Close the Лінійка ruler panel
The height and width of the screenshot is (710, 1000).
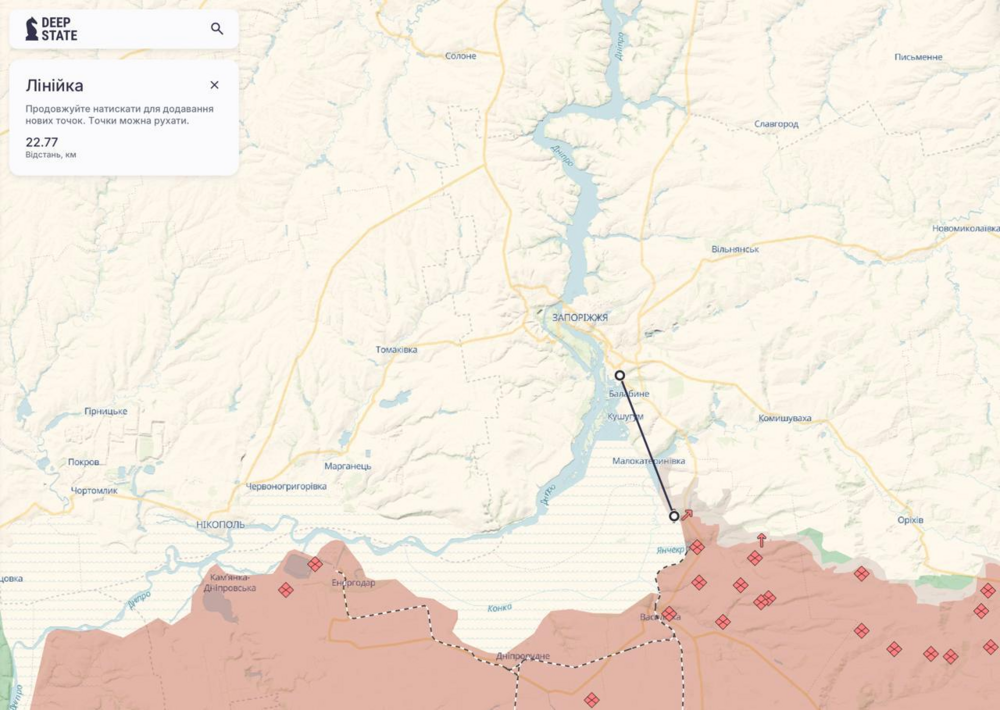pos(214,85)
